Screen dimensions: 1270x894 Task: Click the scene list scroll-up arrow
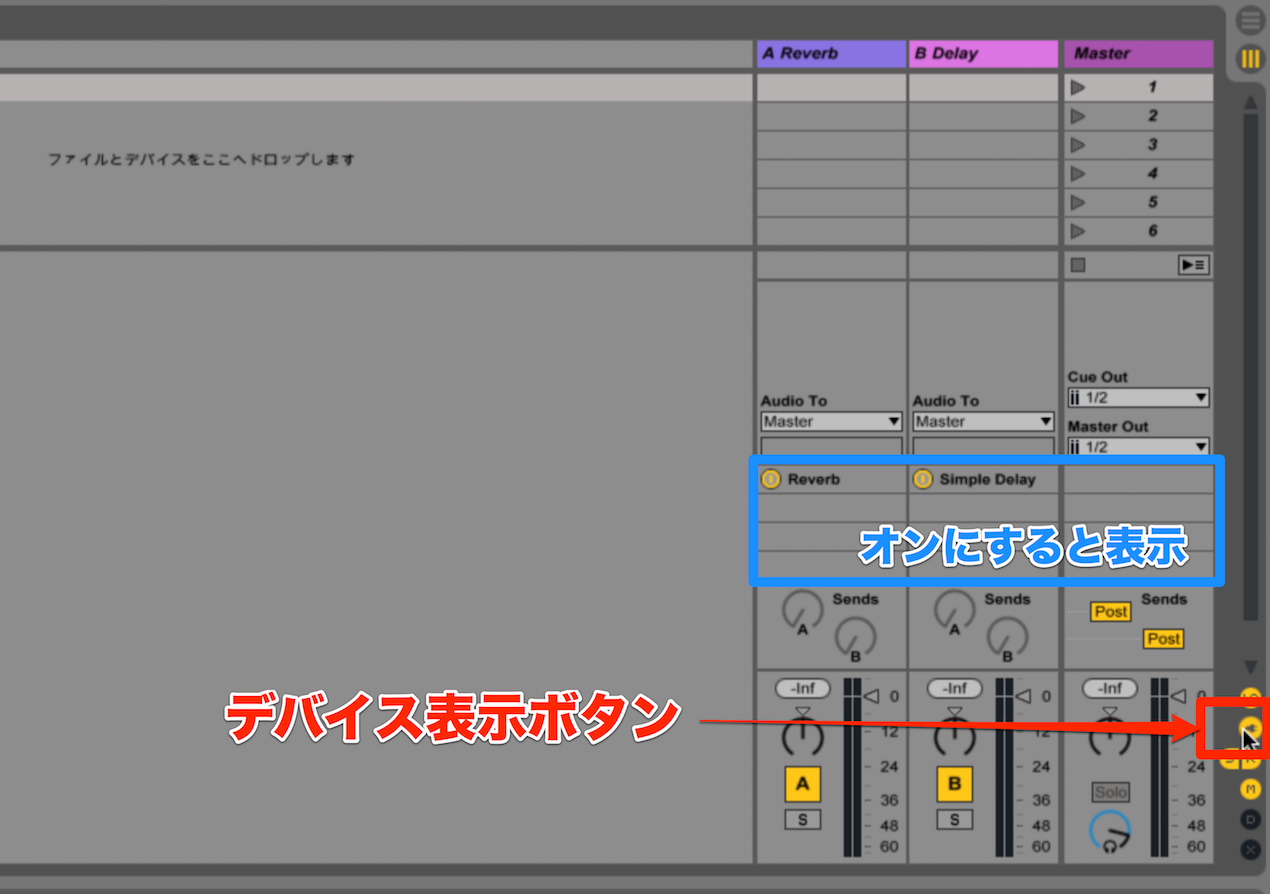tap(1250, 102)
